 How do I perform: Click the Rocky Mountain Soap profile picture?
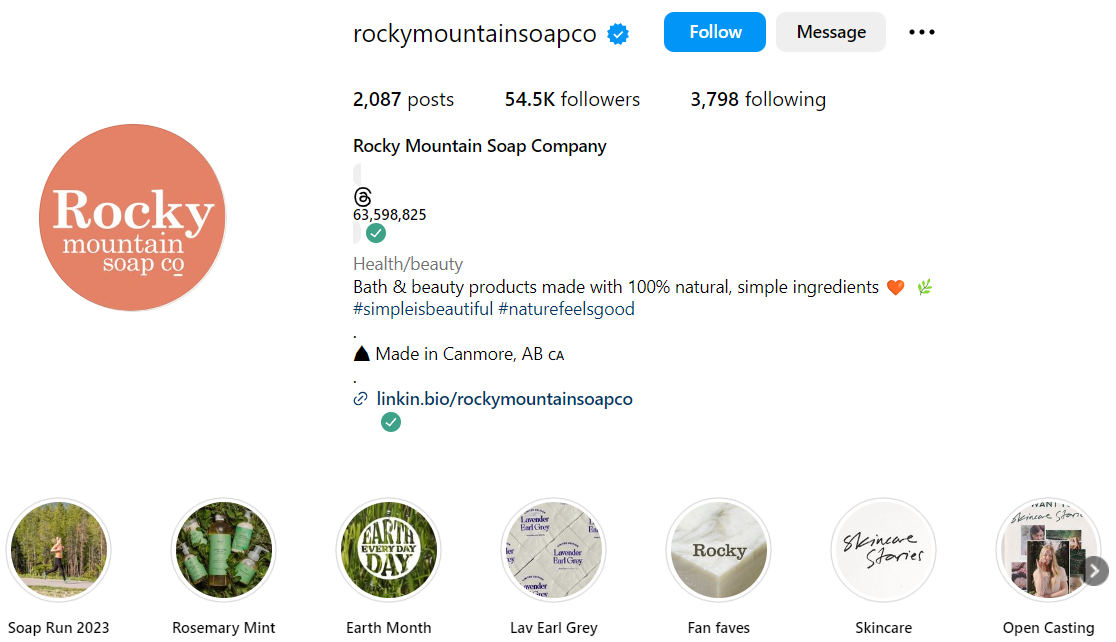[x=132, y=217]
